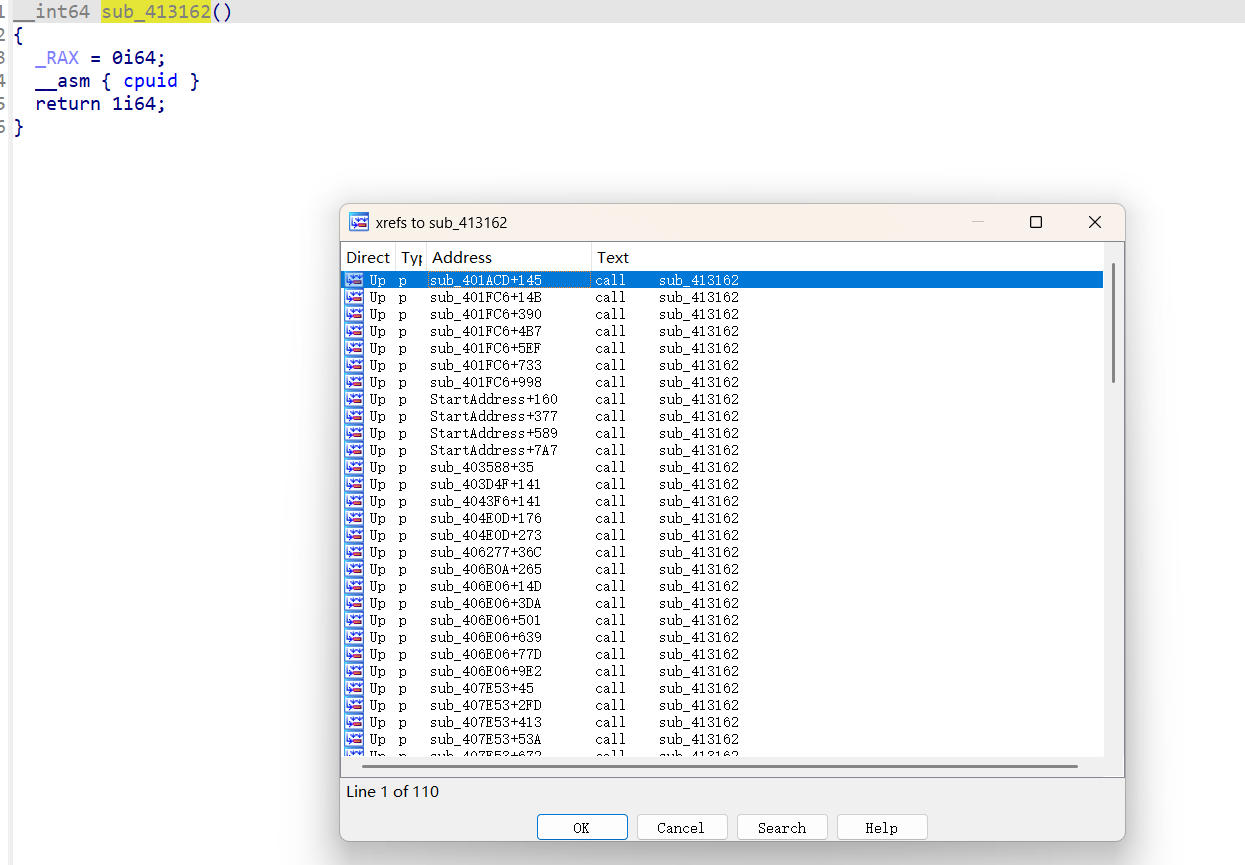Click the vertical scrollbar in the xrefs list
This screenshot has width=1245, height=865.
(1113, 323)
